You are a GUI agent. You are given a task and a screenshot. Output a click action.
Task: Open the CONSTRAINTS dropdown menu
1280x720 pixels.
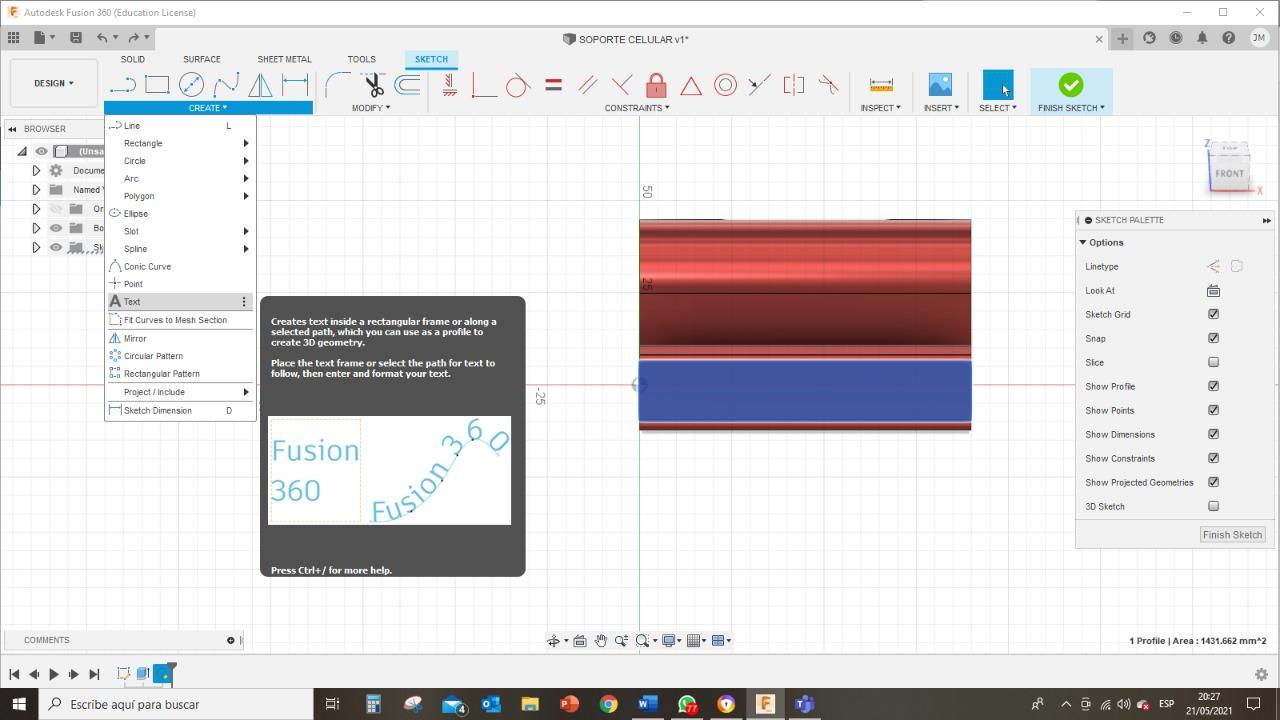pos(636,108)
